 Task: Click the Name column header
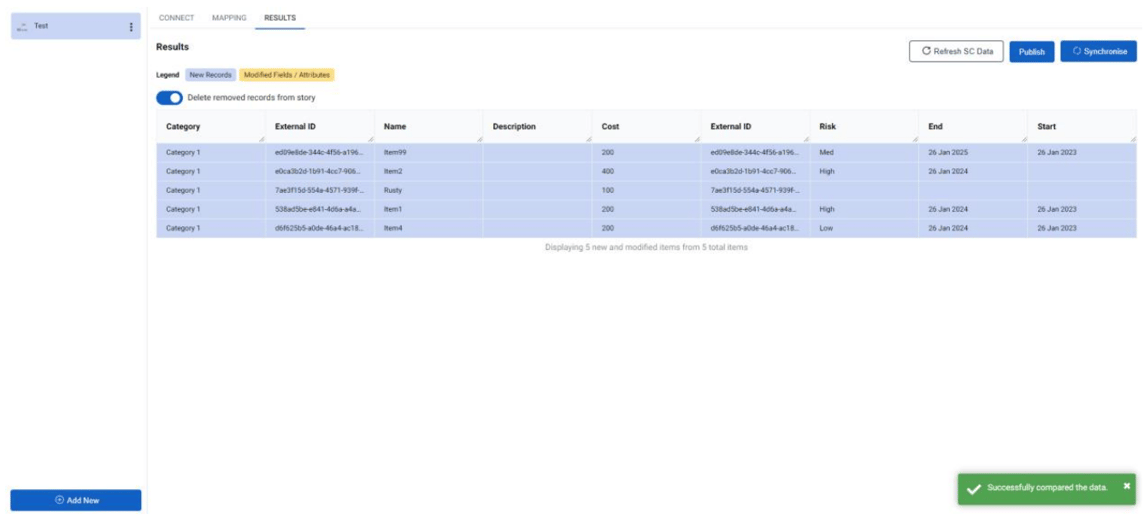395,127
